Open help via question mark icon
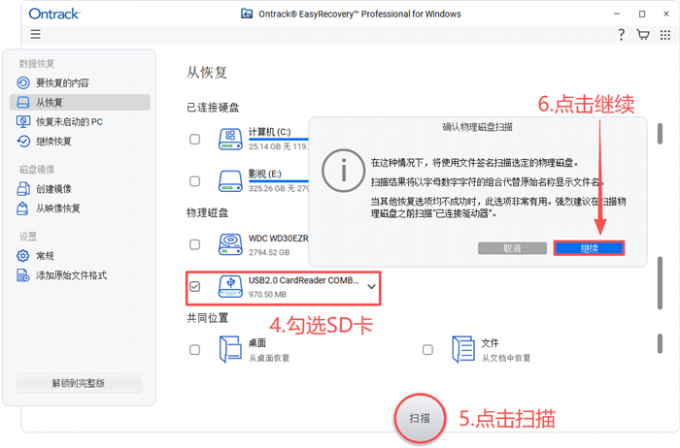This screenshot has height=448, width=680. click(x=621, y=34)
